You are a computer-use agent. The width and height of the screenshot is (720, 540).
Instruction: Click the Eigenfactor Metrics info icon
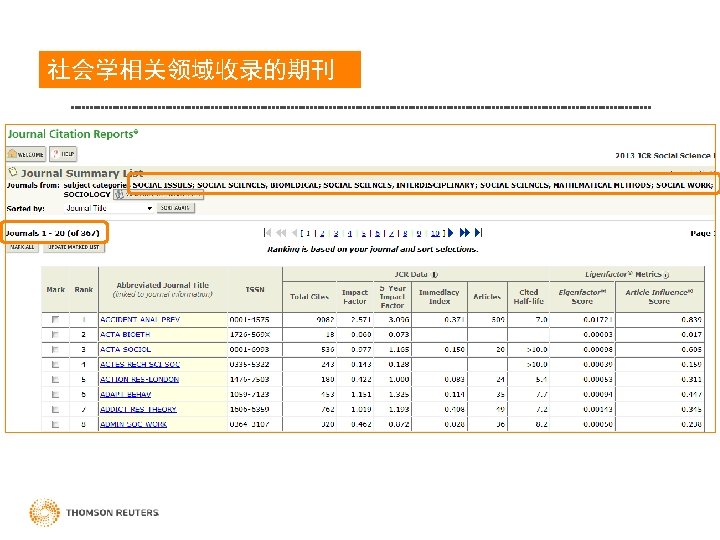pyautogui.click(x=666, y=275)
